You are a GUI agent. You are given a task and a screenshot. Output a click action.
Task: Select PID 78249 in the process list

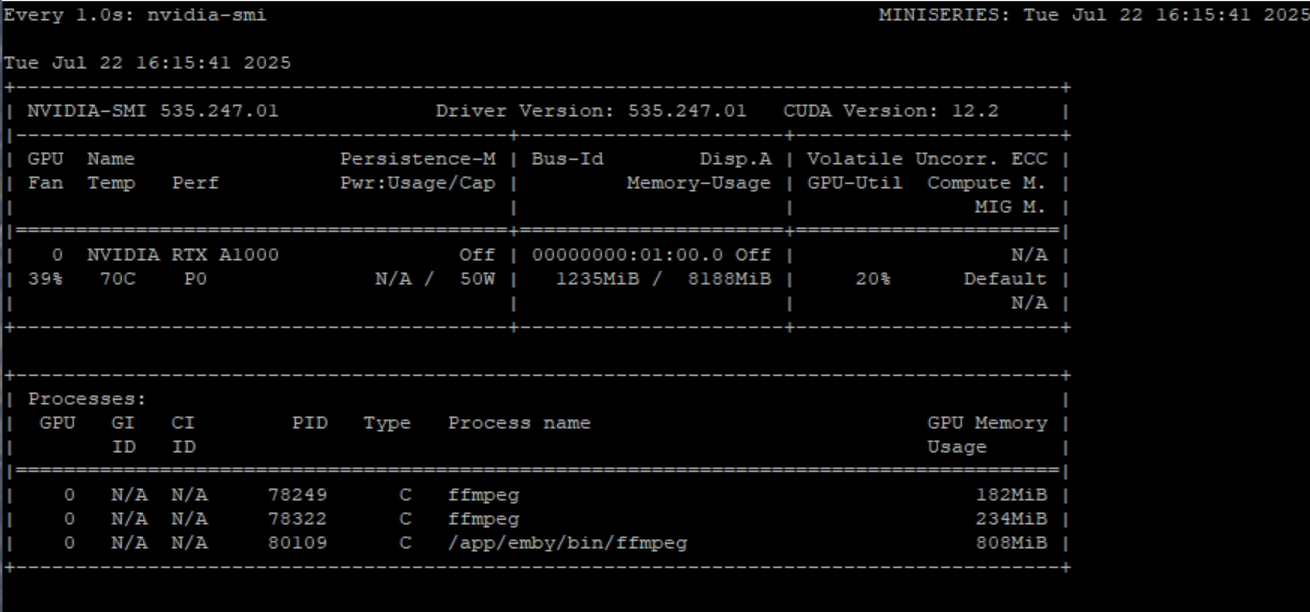pyautogui.click(x=297, y=495)
